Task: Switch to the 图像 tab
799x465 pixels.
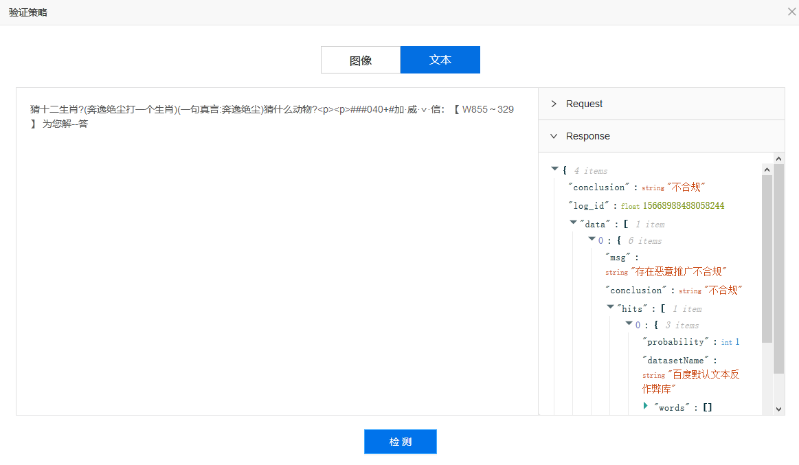Action: click(x=361, y=60)
